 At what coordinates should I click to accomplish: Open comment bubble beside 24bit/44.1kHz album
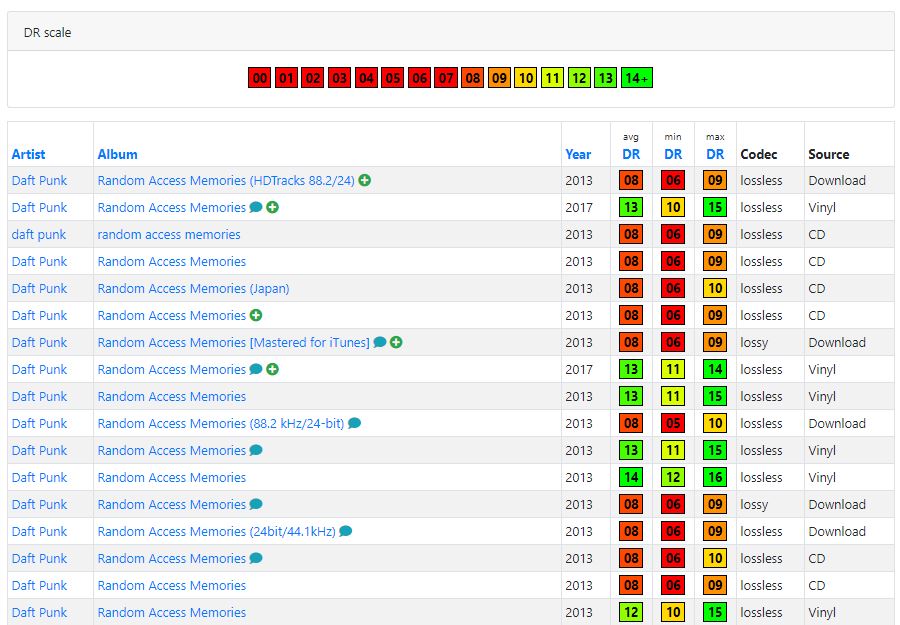[x=346, y=531]
